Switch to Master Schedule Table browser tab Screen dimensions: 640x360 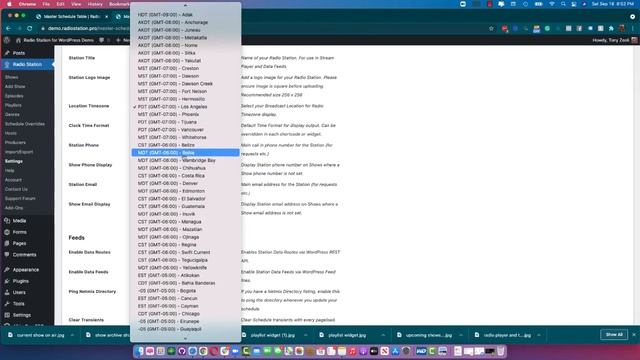point(71,16)
